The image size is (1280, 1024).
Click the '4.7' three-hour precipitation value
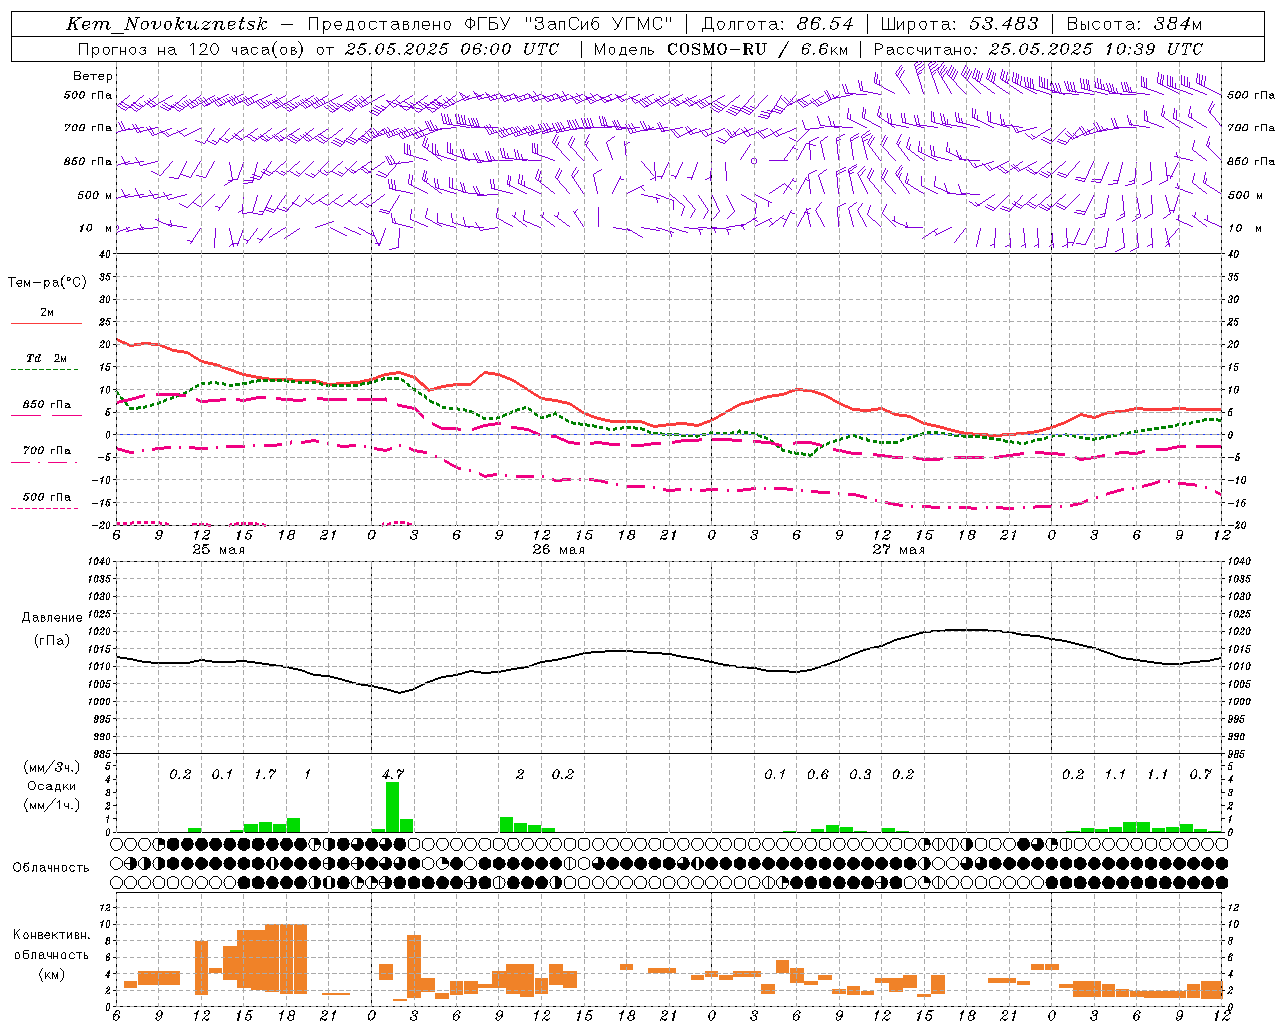pos(393,774)
